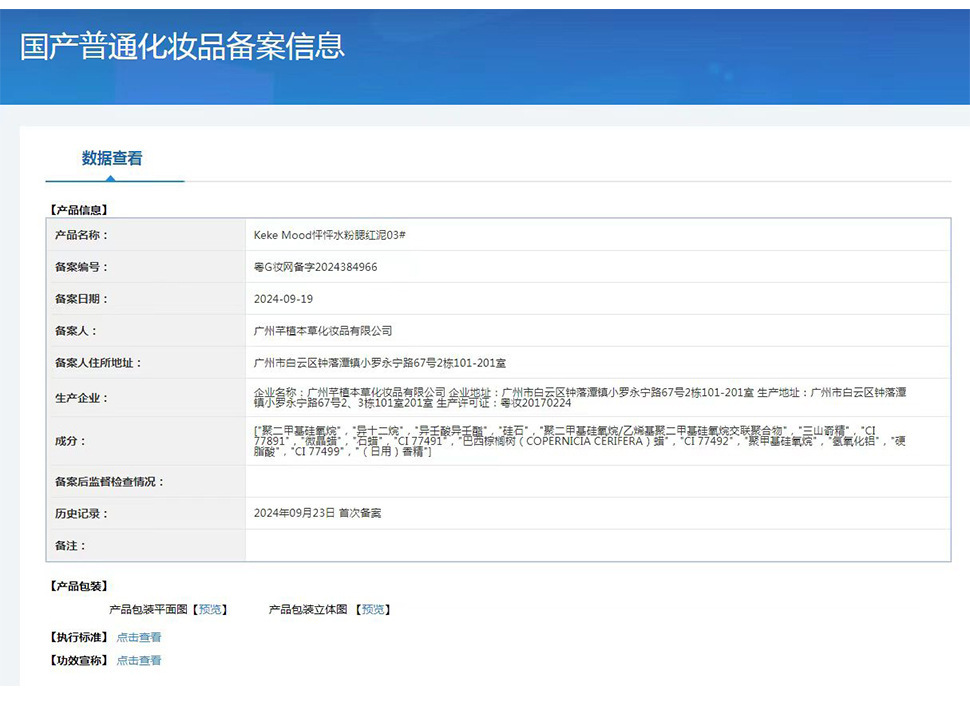Image resolution: width=970 pixels, height=714 pixels.
Task: Open 点击查看 next to 功效宣称
Action: click(x=139, y=661)
